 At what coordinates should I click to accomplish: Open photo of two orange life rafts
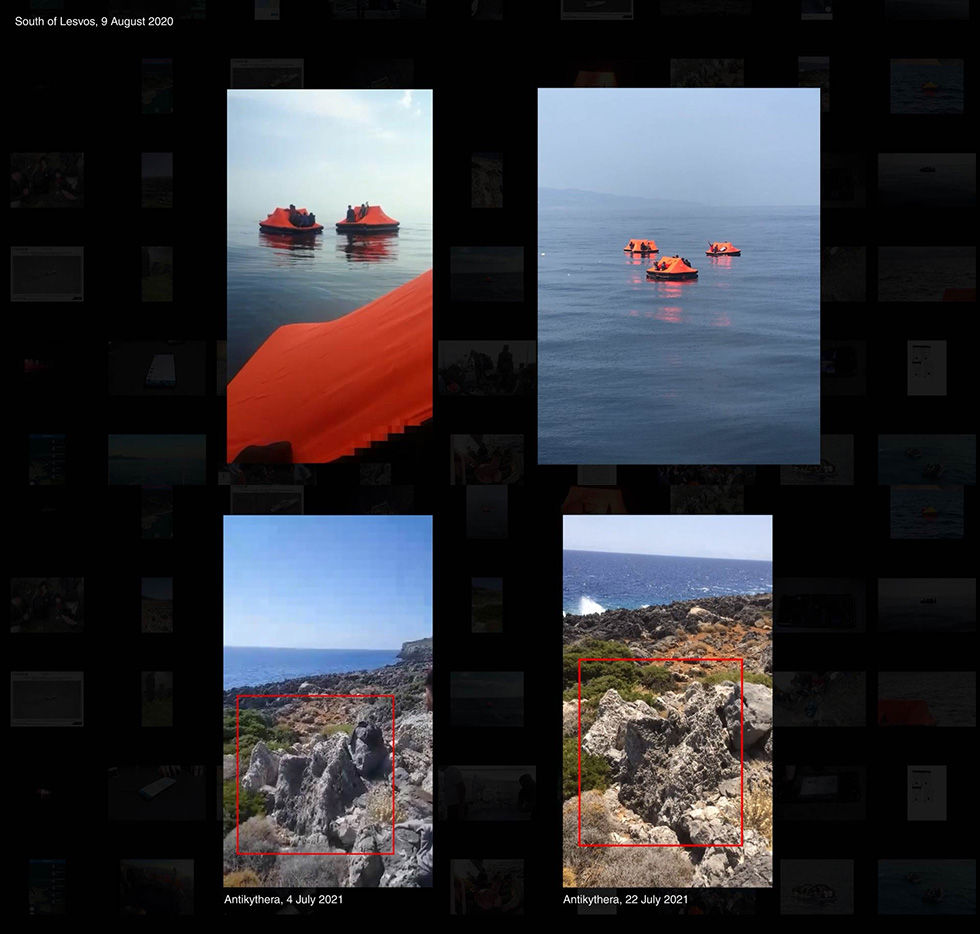click(329, 276)
